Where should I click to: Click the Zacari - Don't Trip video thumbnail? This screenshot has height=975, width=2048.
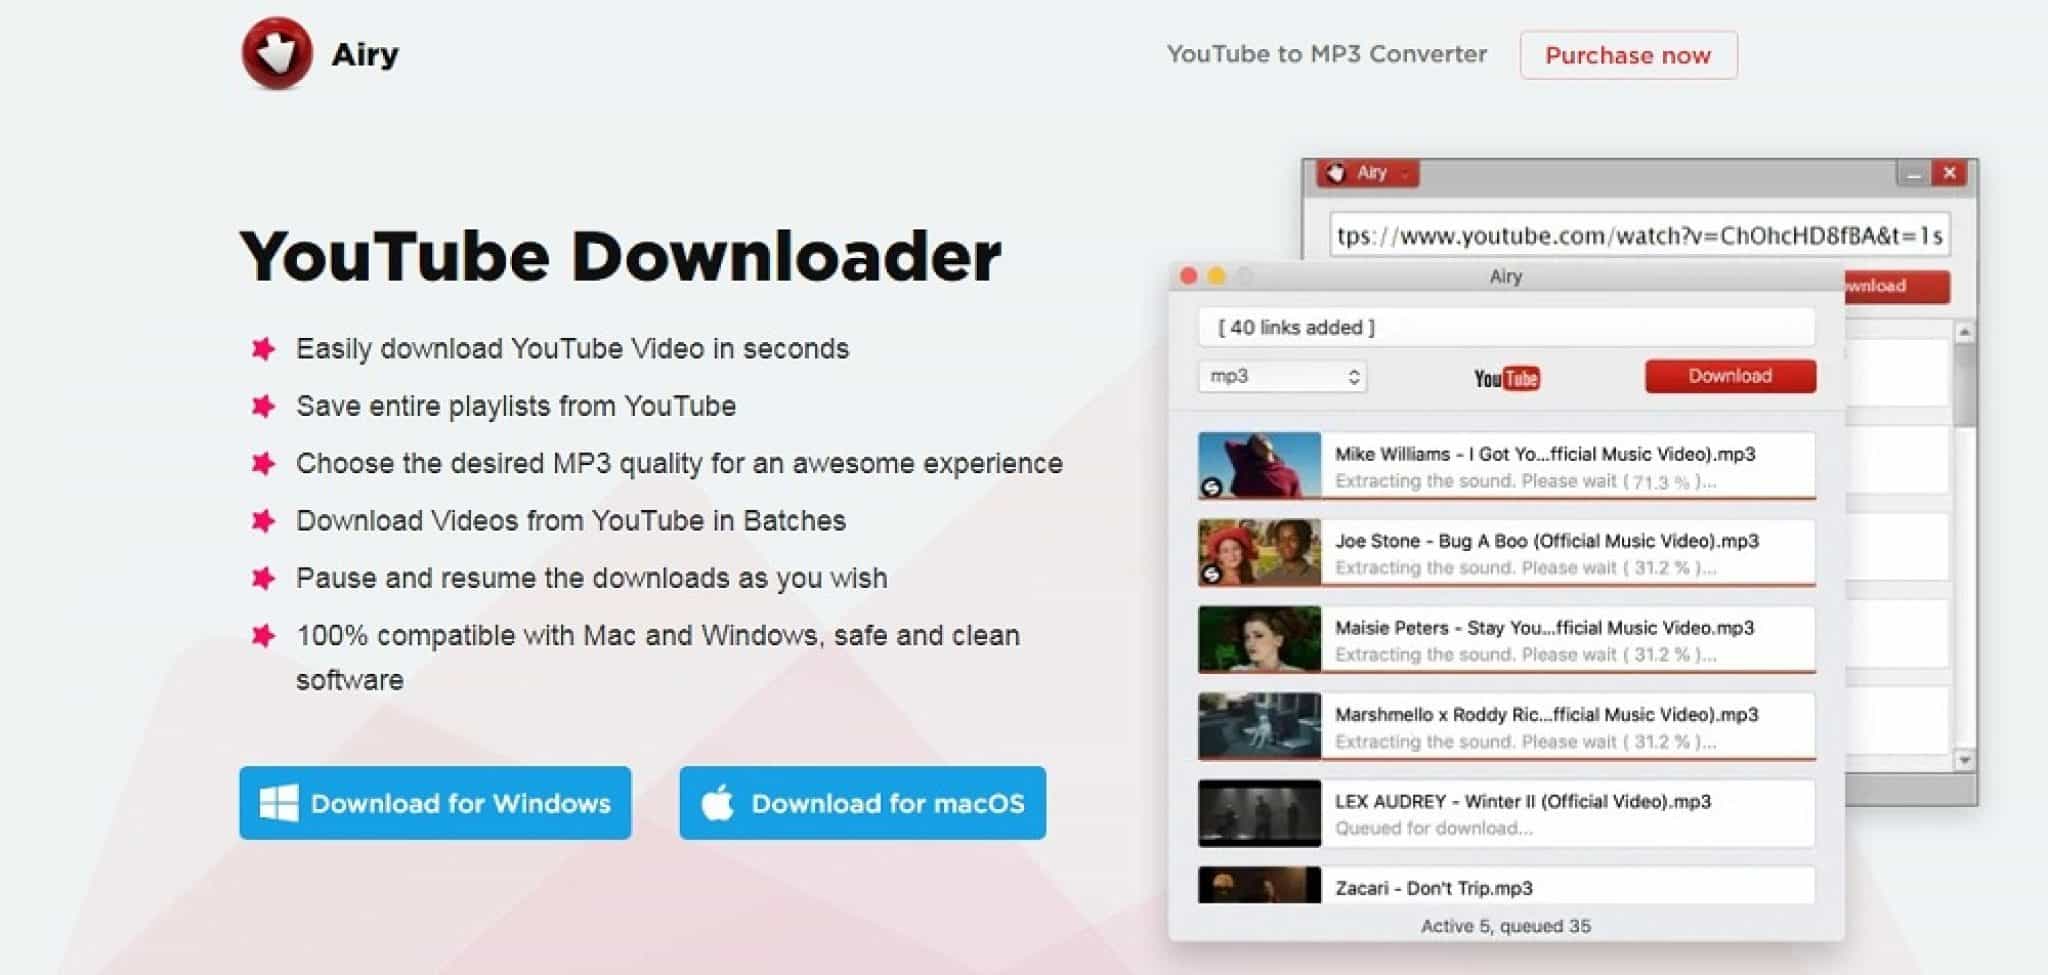pos(1259,885)
